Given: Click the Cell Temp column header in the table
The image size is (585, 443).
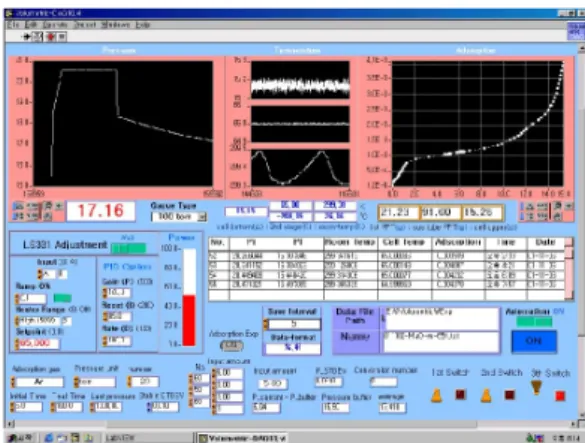Looking at the screenshot, I should click(404, 243).
